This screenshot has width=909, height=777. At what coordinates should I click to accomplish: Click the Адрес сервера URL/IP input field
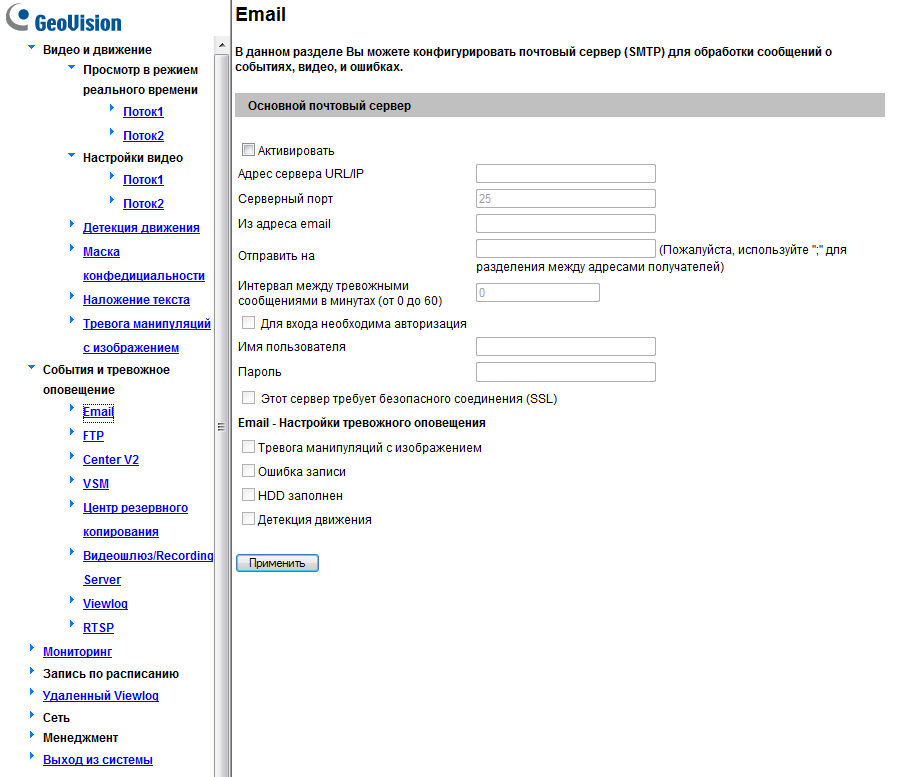[565, 174]
